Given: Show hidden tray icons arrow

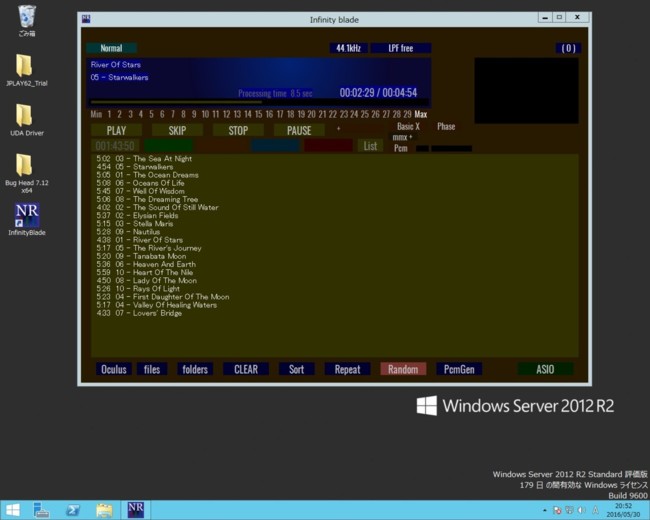Looking at the screenshot, I should (x=545, y=510).
